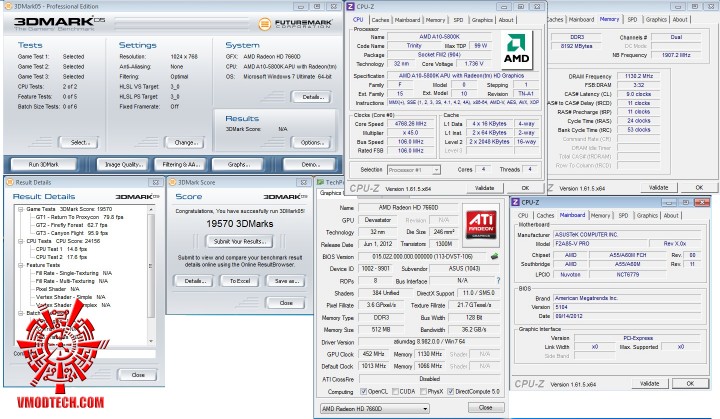
Task: Click the 19570 3DMarks score text
Action: coord(240,224)
